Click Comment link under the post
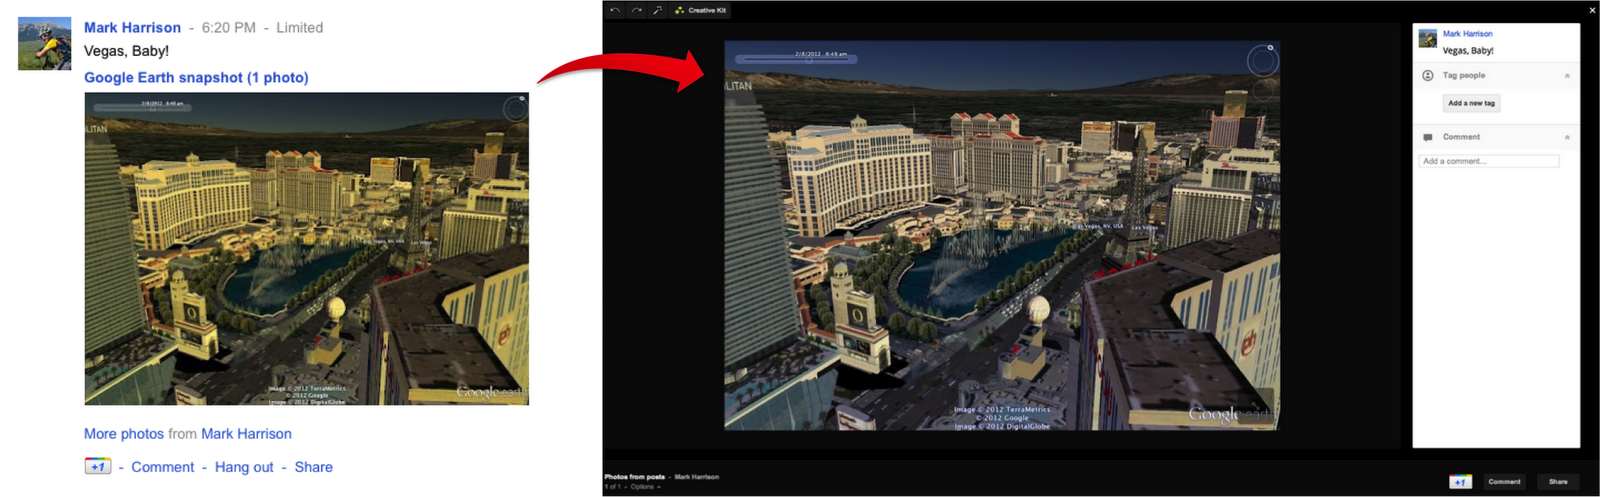 163,467
